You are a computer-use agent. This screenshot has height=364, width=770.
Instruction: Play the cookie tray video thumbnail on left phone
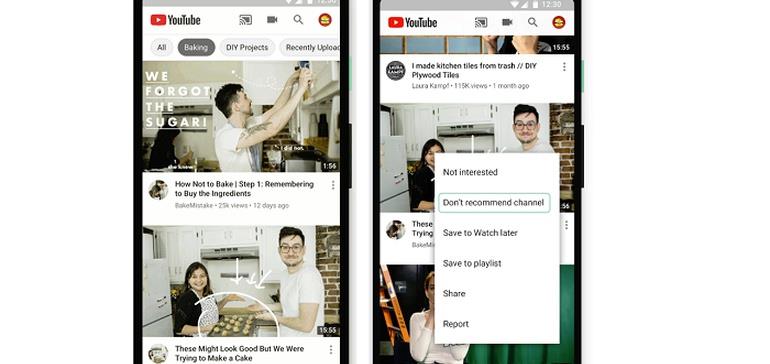(x=241, y=281)
